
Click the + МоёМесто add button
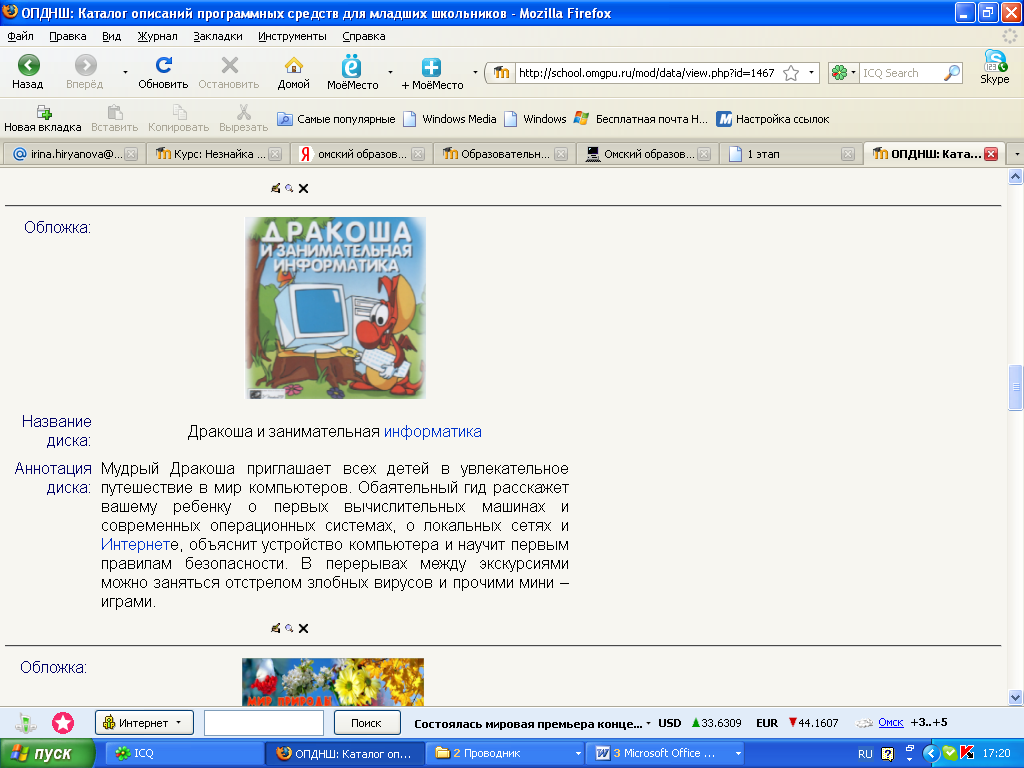coord(432,72)
